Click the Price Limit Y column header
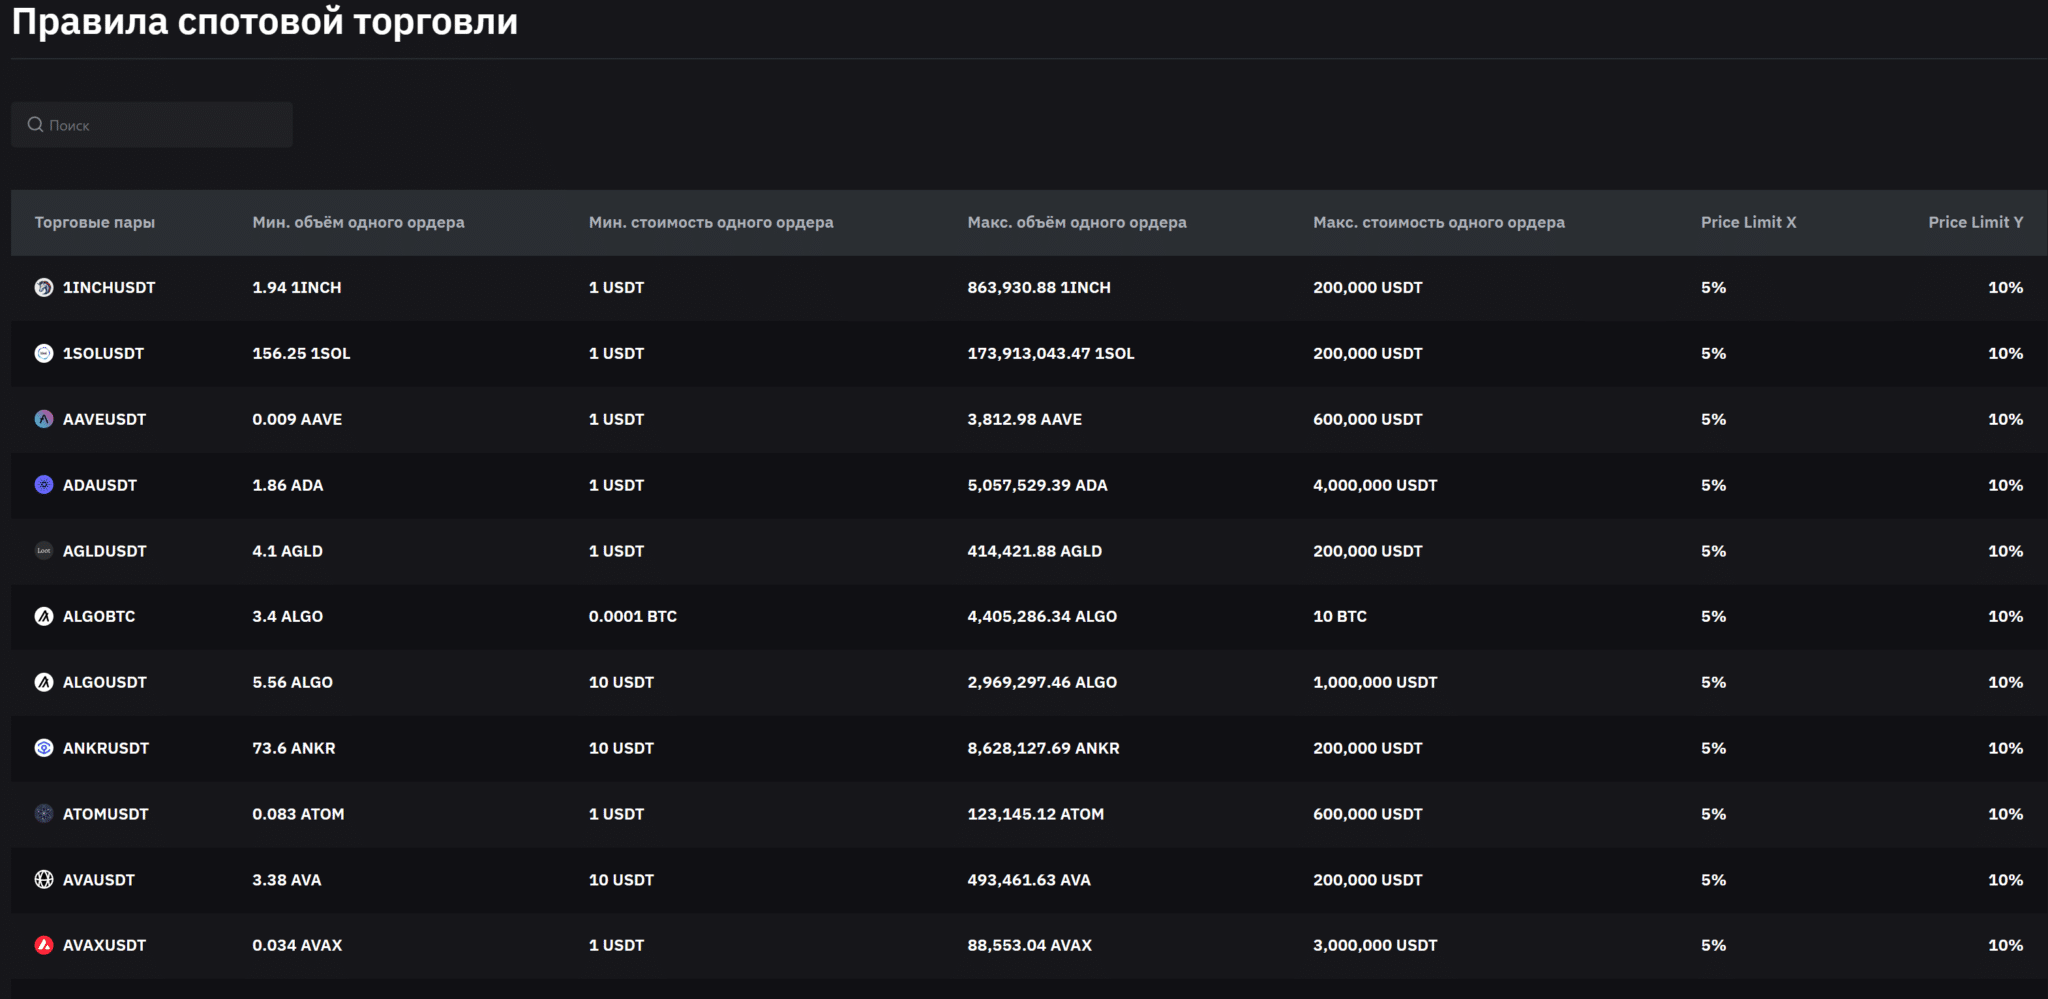2048x999 pixels. pyautogui.click(x=1975, y=222)
